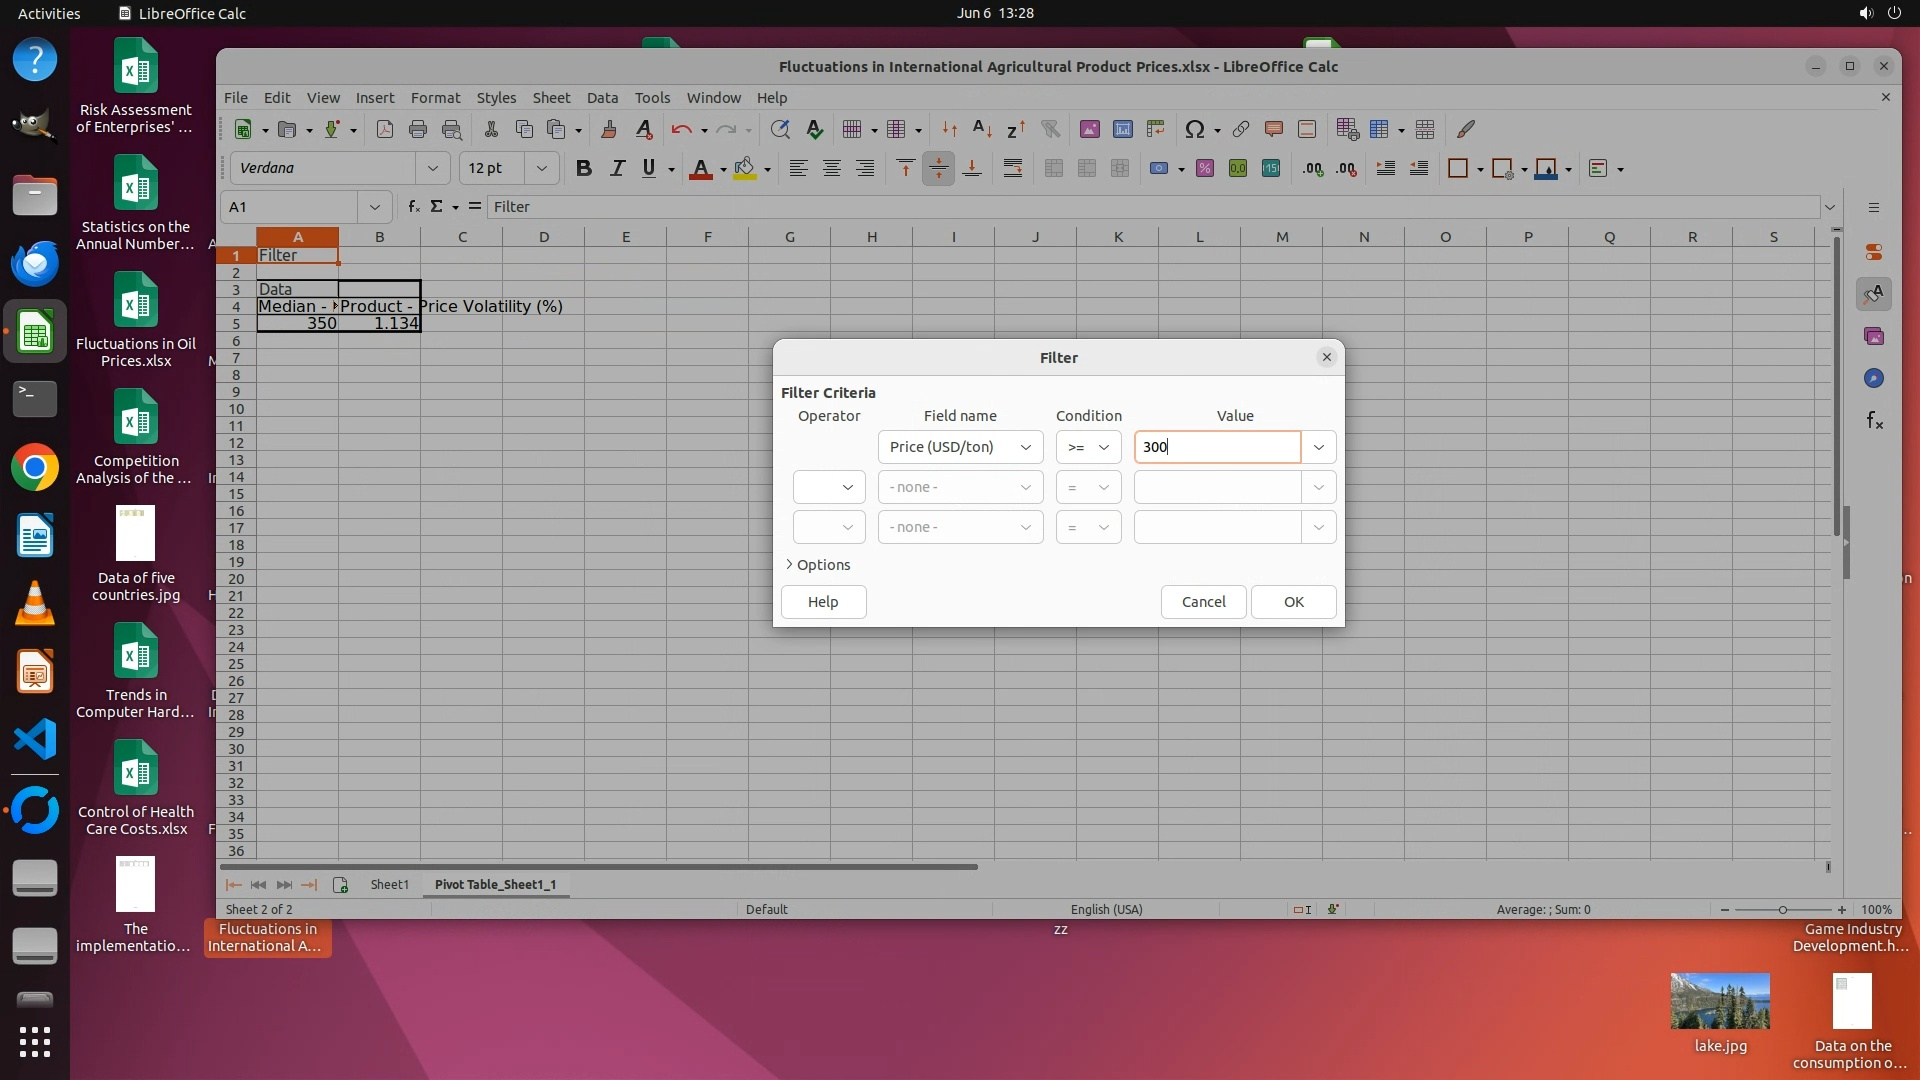Click the Insert Chart toolbar icon
Image resolution: width=1920 pixels, height=1080 pixels.
[x=1123, y=129]
